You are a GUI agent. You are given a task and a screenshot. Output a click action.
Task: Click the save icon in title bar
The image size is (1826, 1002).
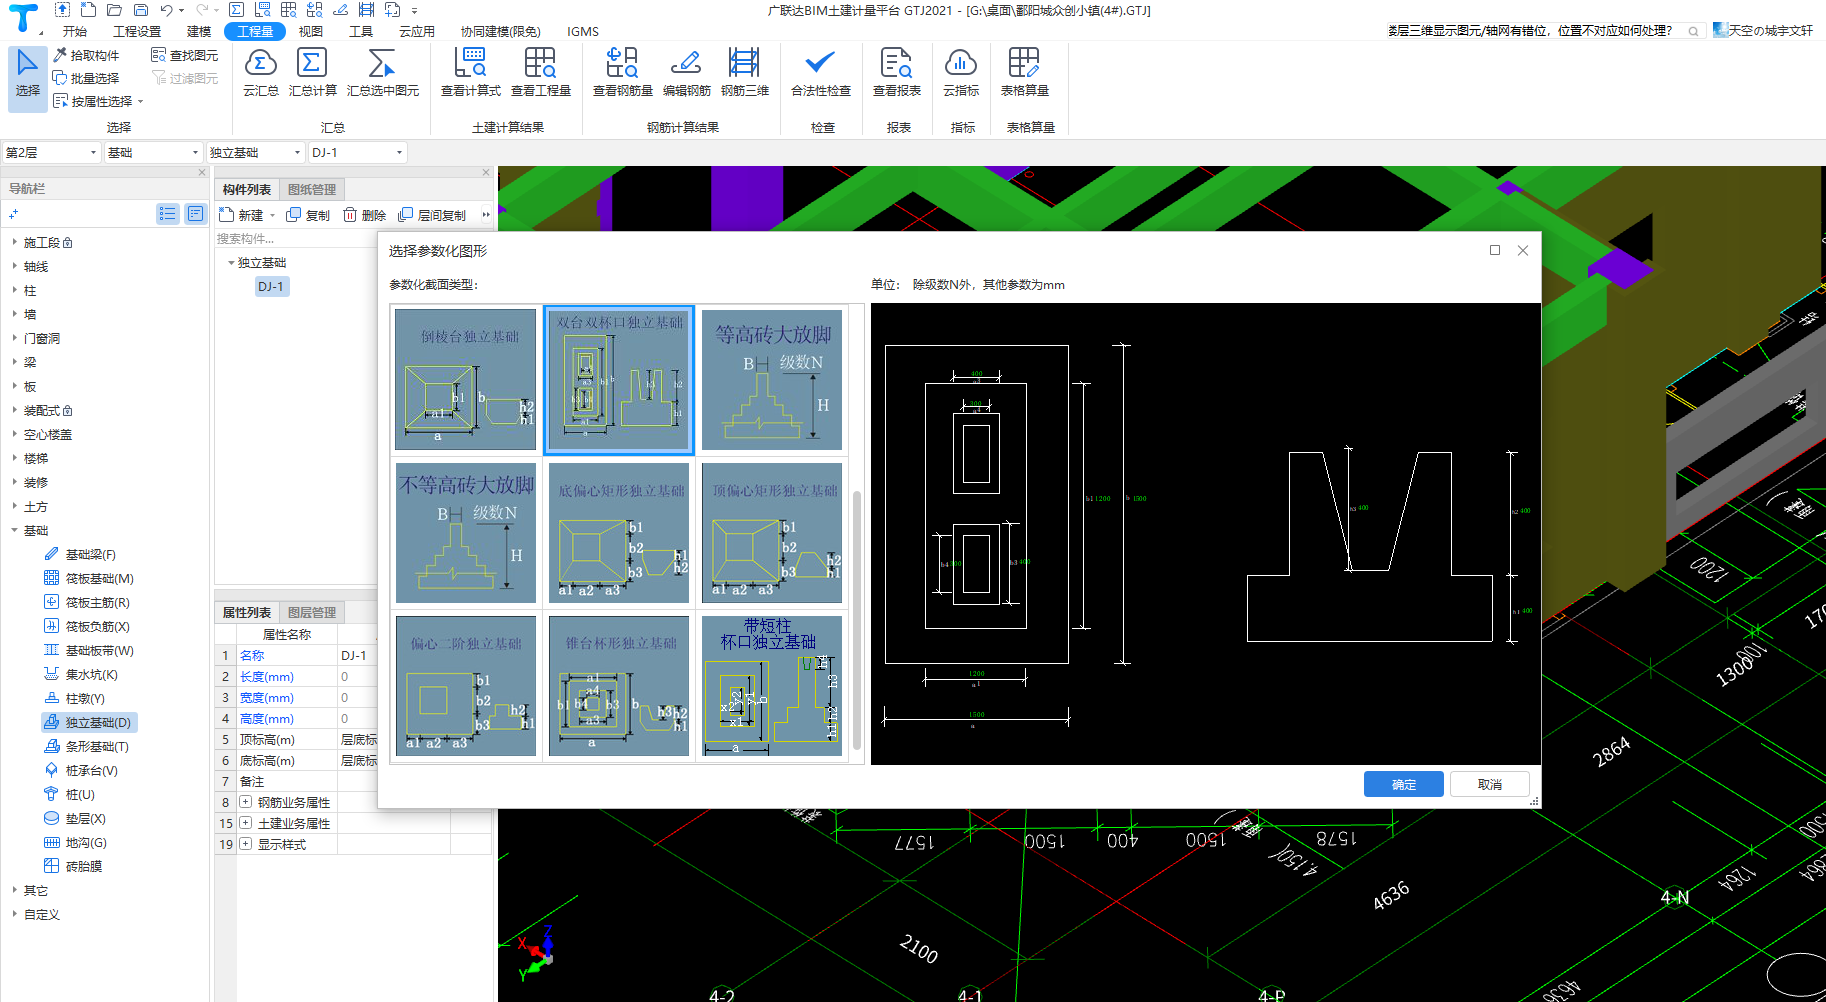[141, 10]
